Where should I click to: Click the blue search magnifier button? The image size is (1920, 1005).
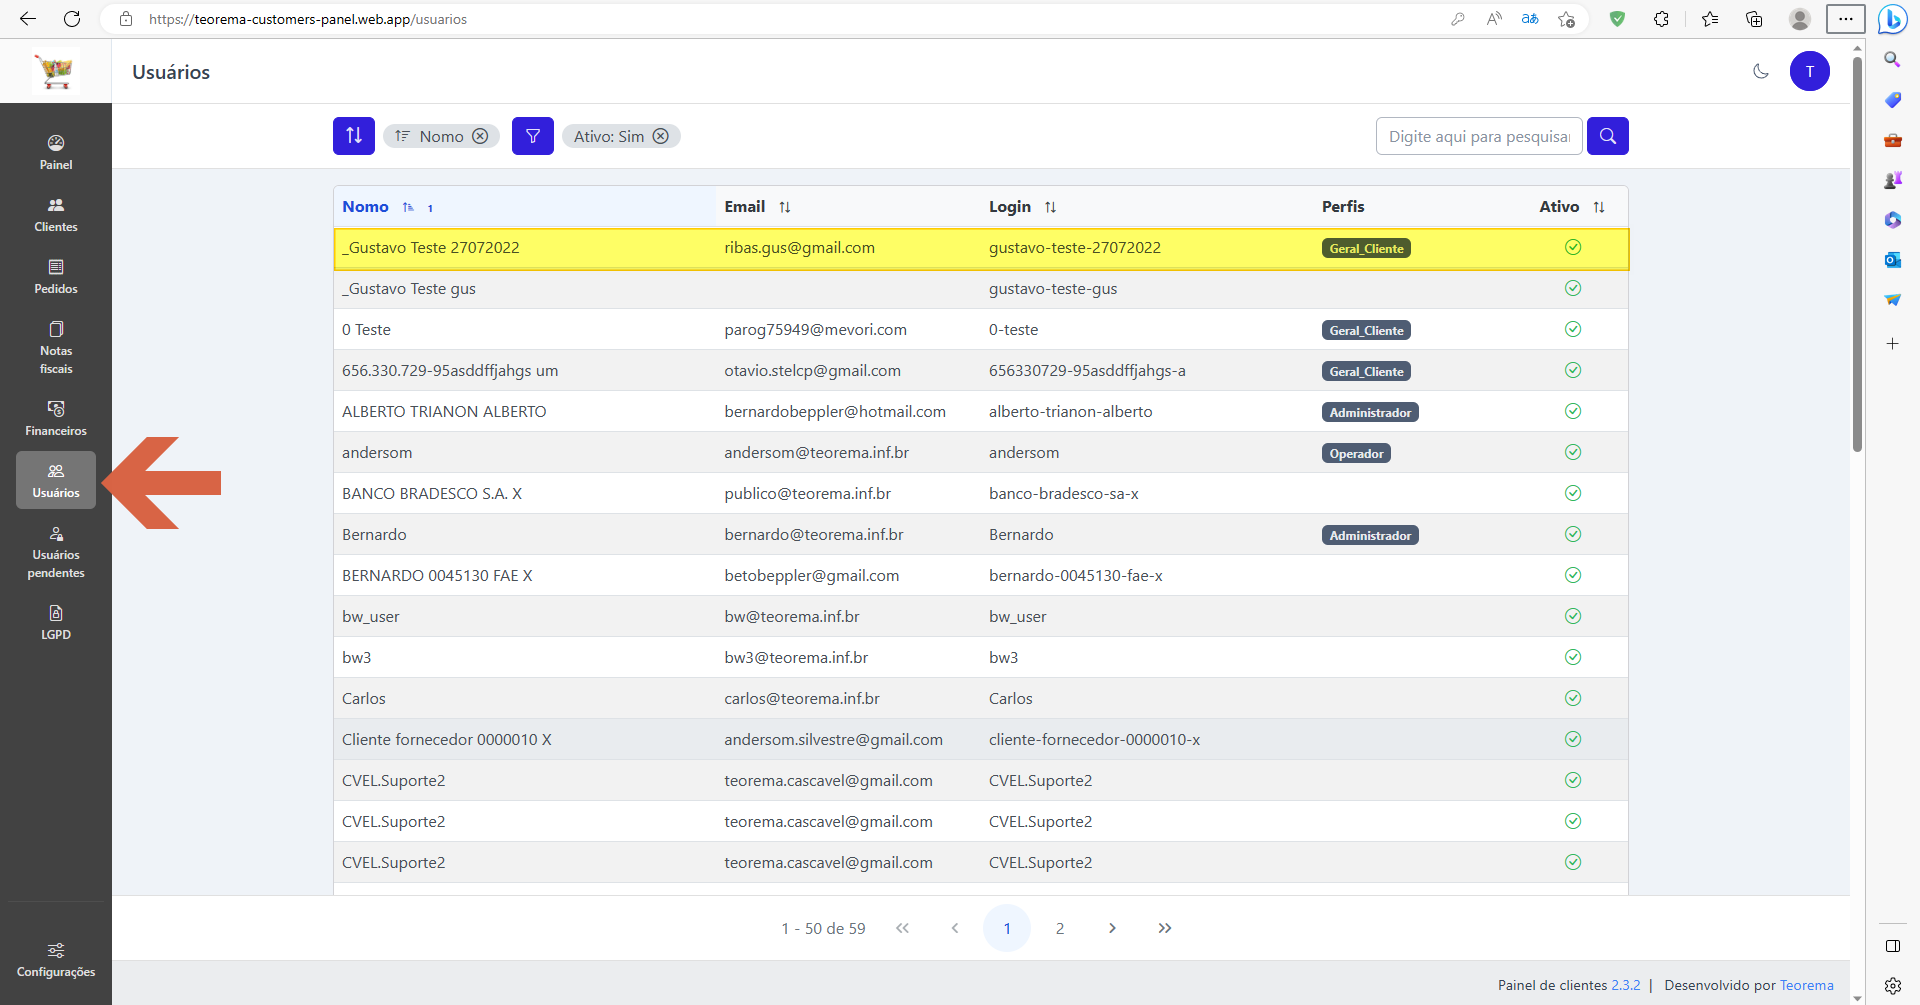(1608, 136)
